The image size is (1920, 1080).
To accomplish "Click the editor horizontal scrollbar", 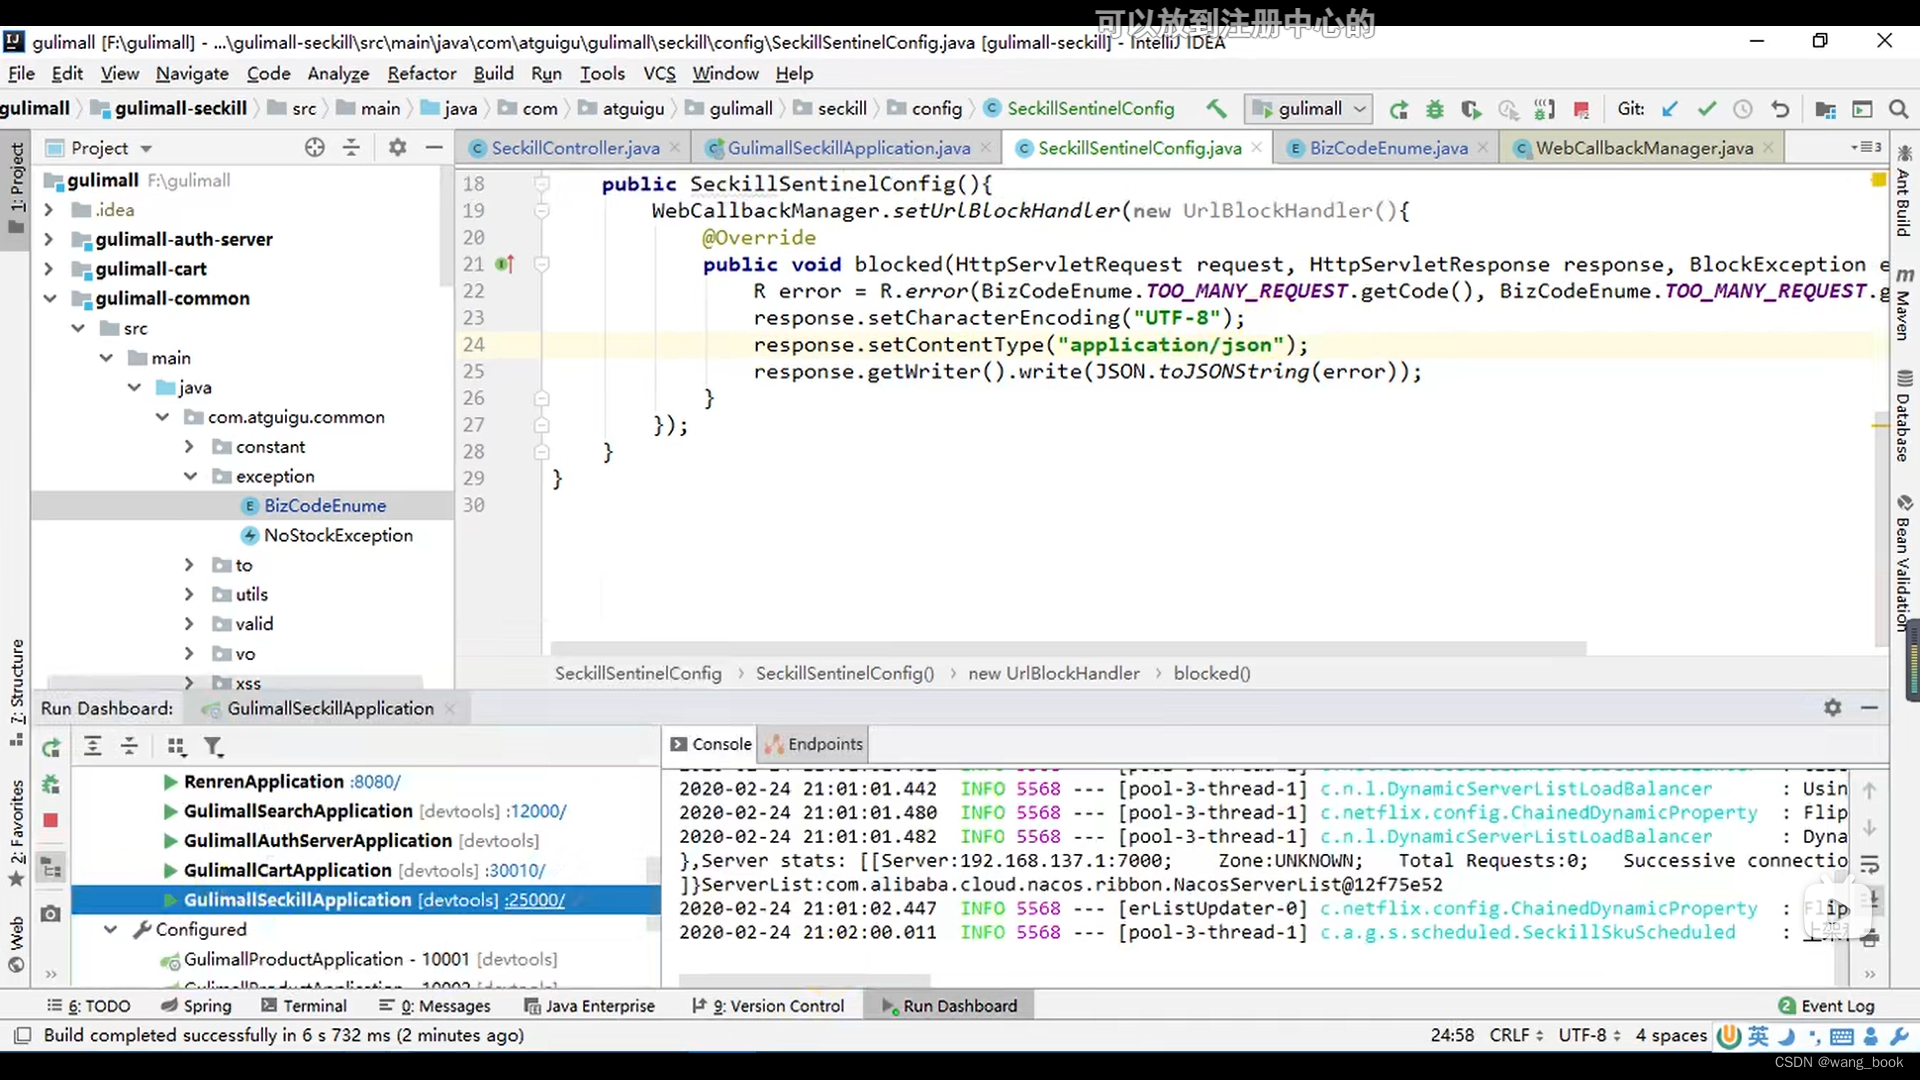I will click(1068, 648).
